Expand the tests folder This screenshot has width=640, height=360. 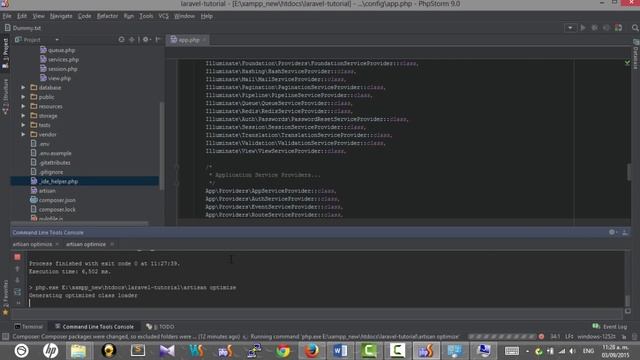[23, 125]
